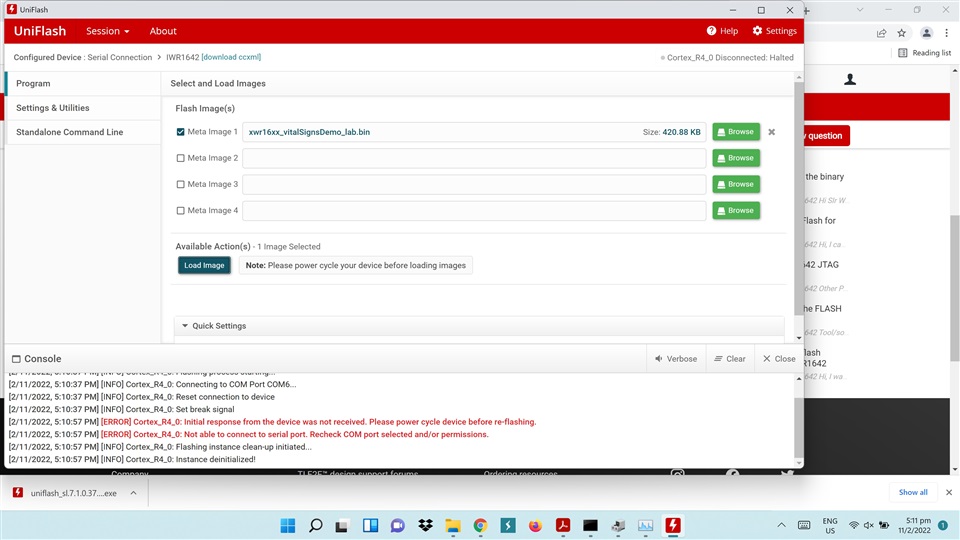
Task: Bookmark the page with the star icon
Action: [901, 33]
